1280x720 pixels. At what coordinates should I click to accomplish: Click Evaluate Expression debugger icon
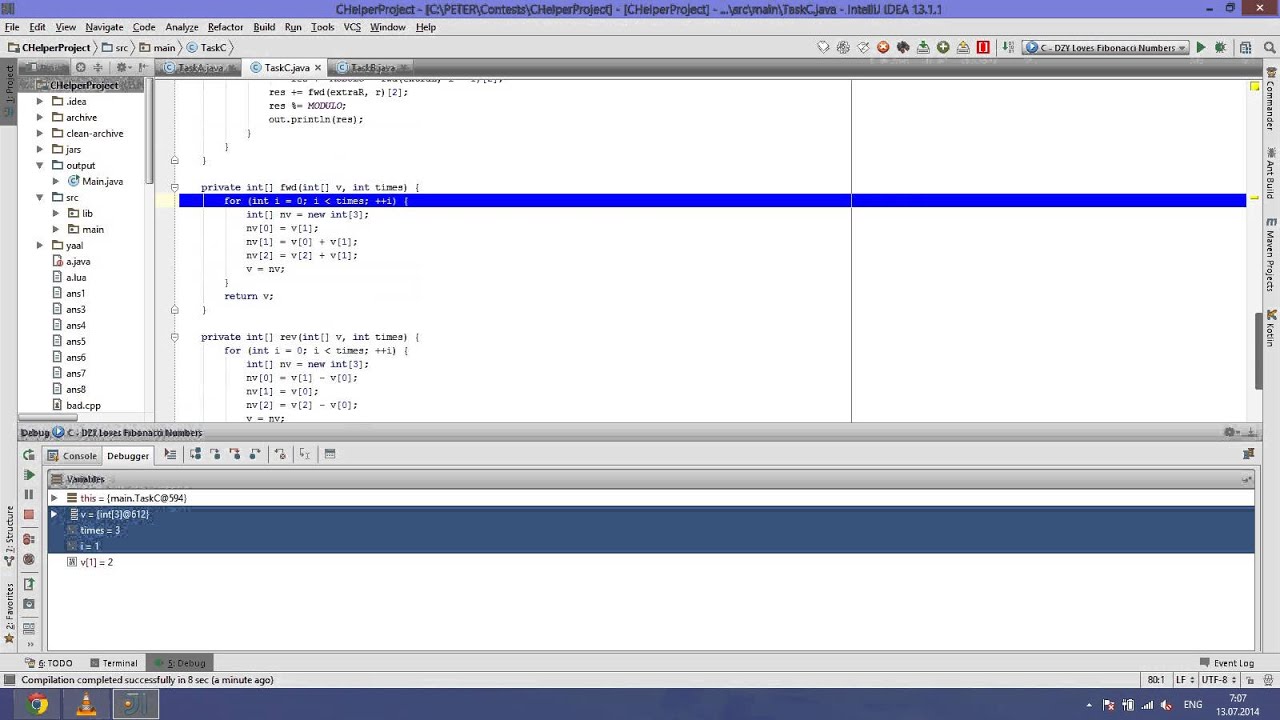[330, 454]
